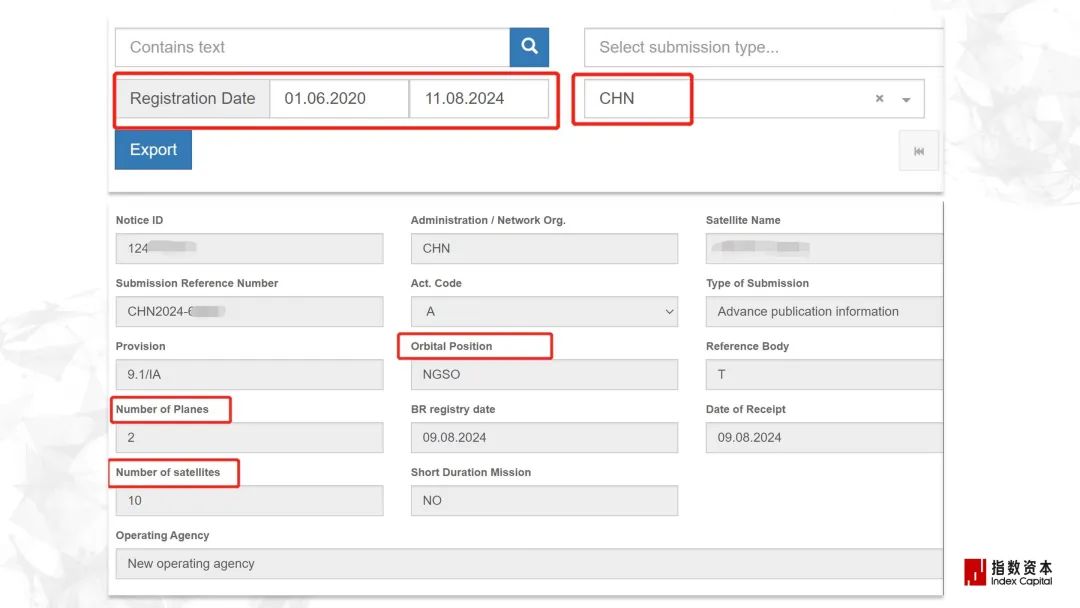Click the Notice ID field
Screen dimensions: 1080x608
[249, 248]
